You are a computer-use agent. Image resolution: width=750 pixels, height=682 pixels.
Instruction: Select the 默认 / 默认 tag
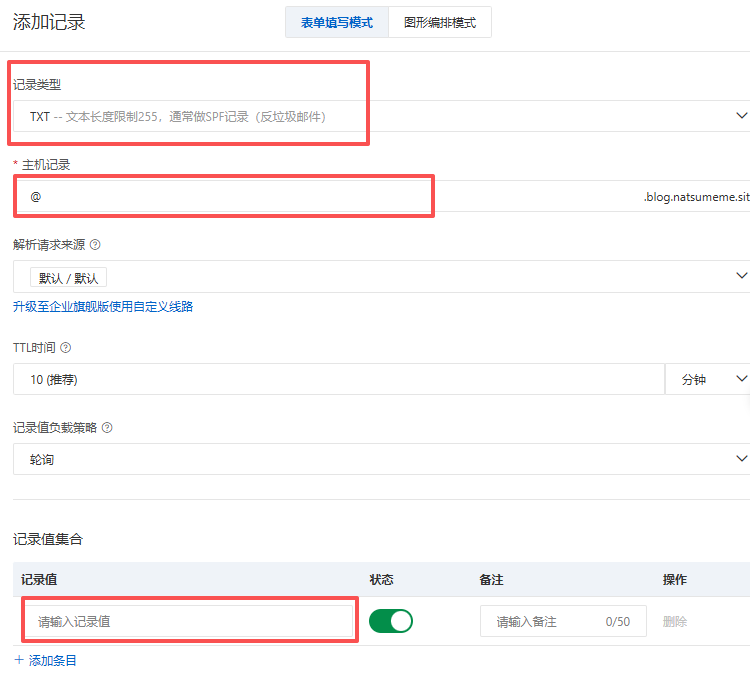tap(69, 278)
